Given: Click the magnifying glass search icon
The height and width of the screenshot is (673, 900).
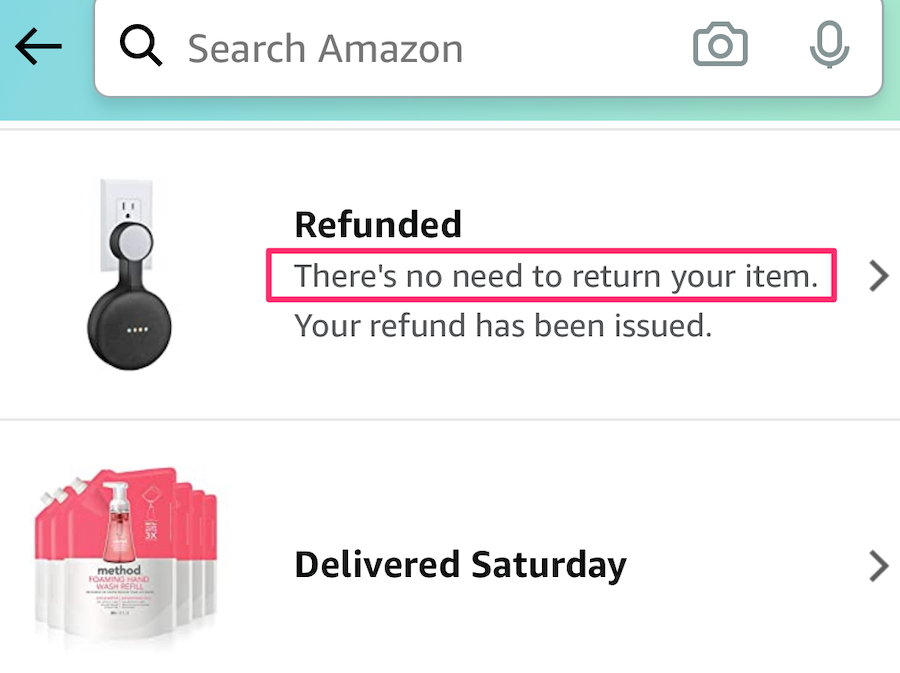Looking at the screenshot, I should tap(140, 47).
